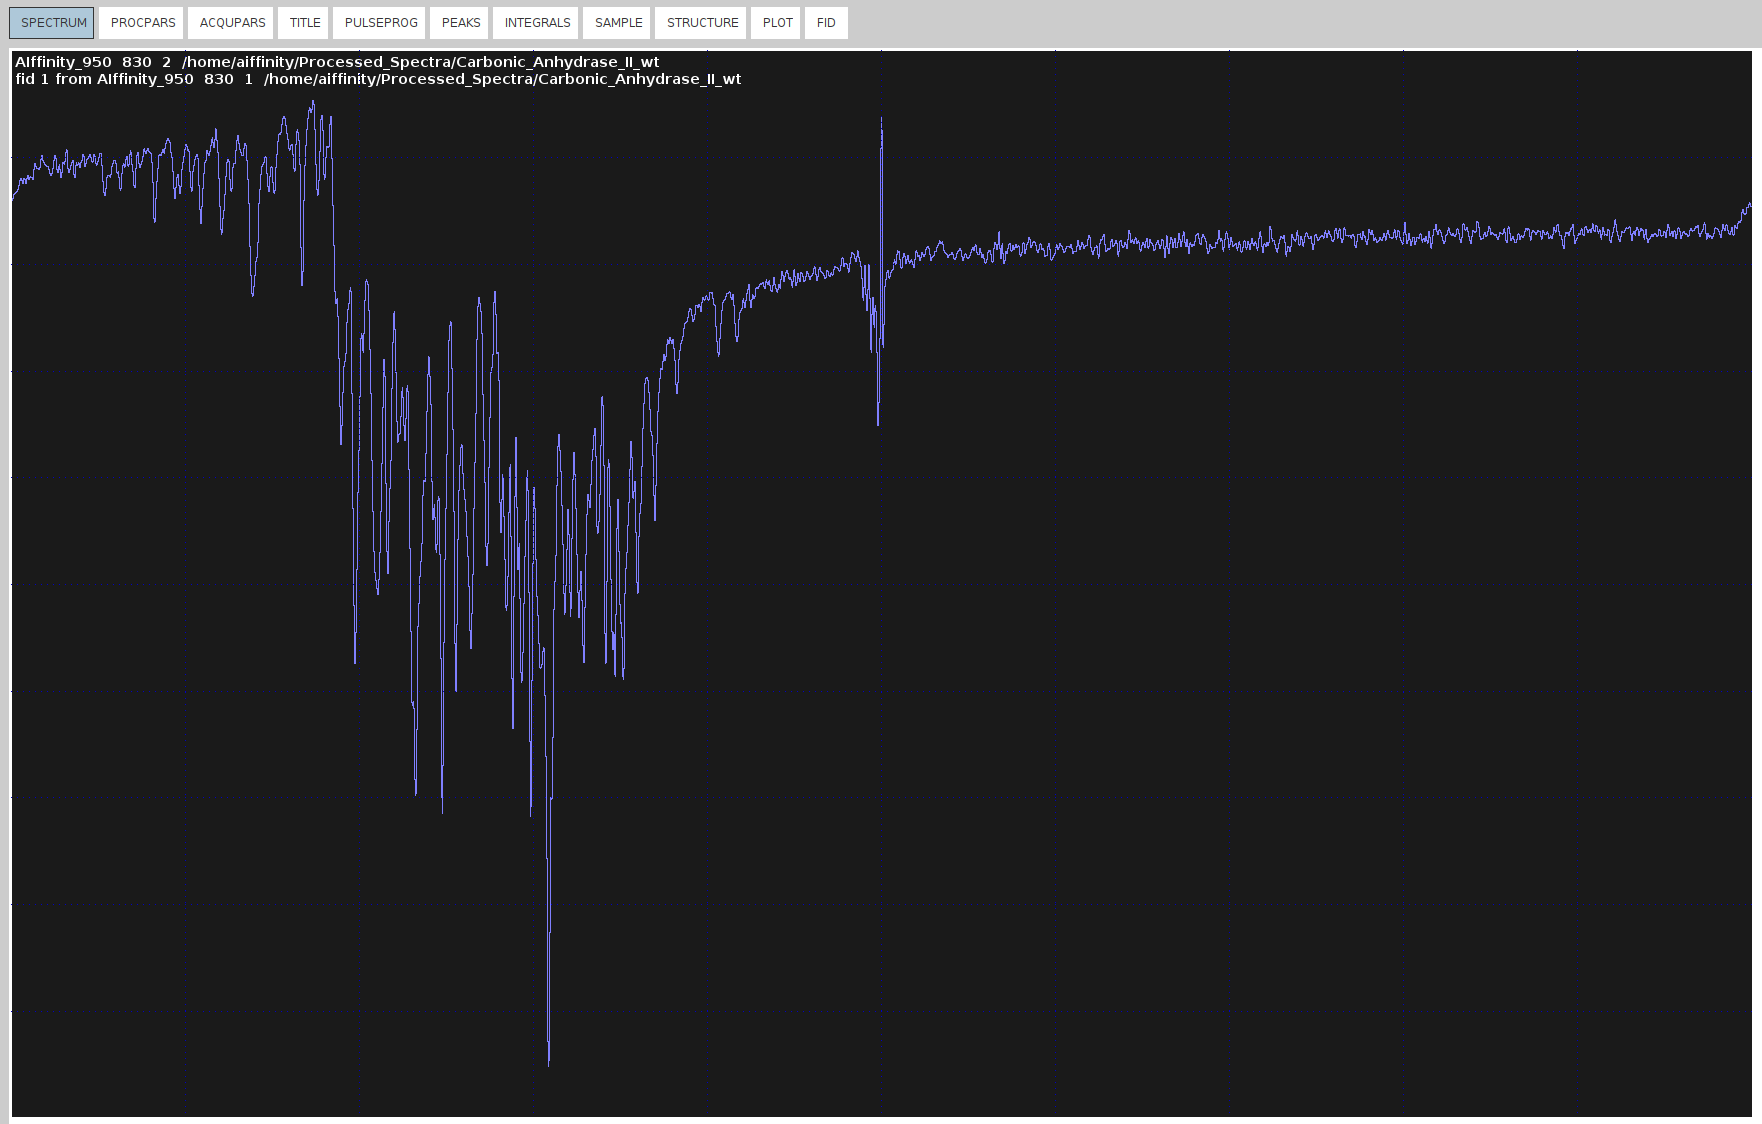The height and width of the screenshot is (1124, 1762).
Task: Switch to the SPECTRUM tab
Action: coord(53,23)
